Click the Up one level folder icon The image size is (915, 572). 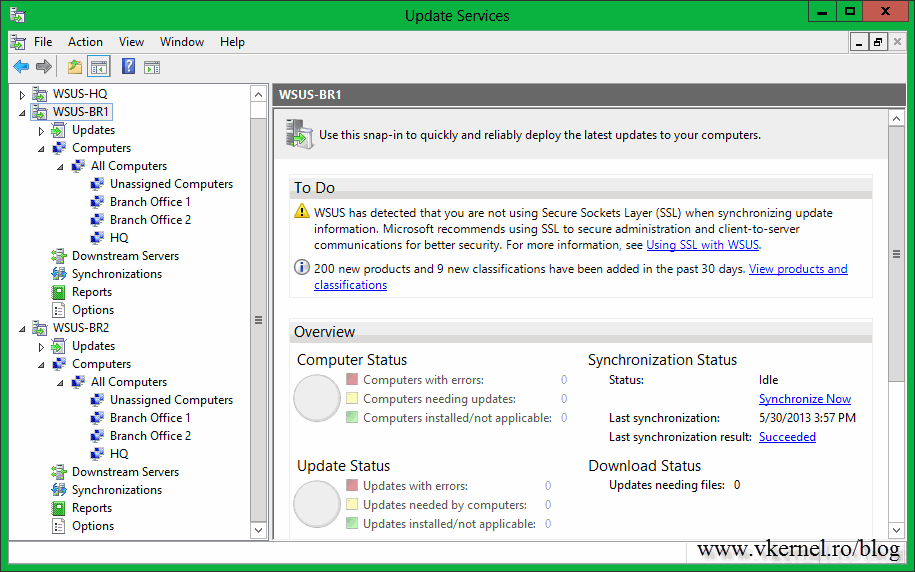pos(75,67)
